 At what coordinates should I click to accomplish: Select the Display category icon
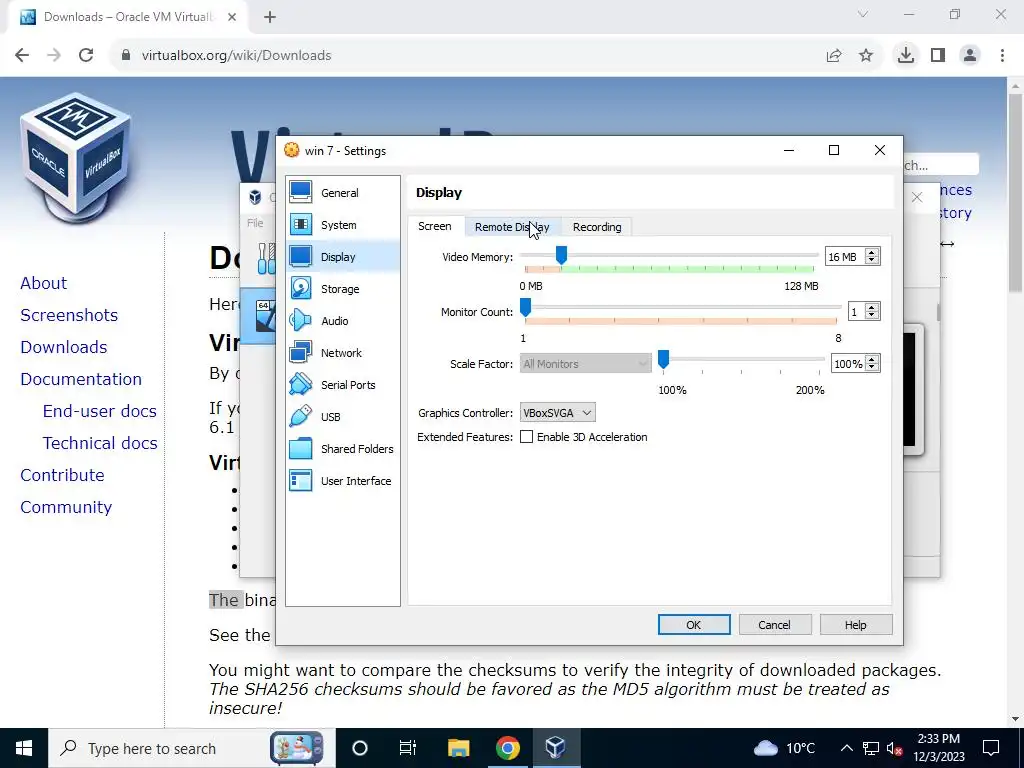click(300, 256)
